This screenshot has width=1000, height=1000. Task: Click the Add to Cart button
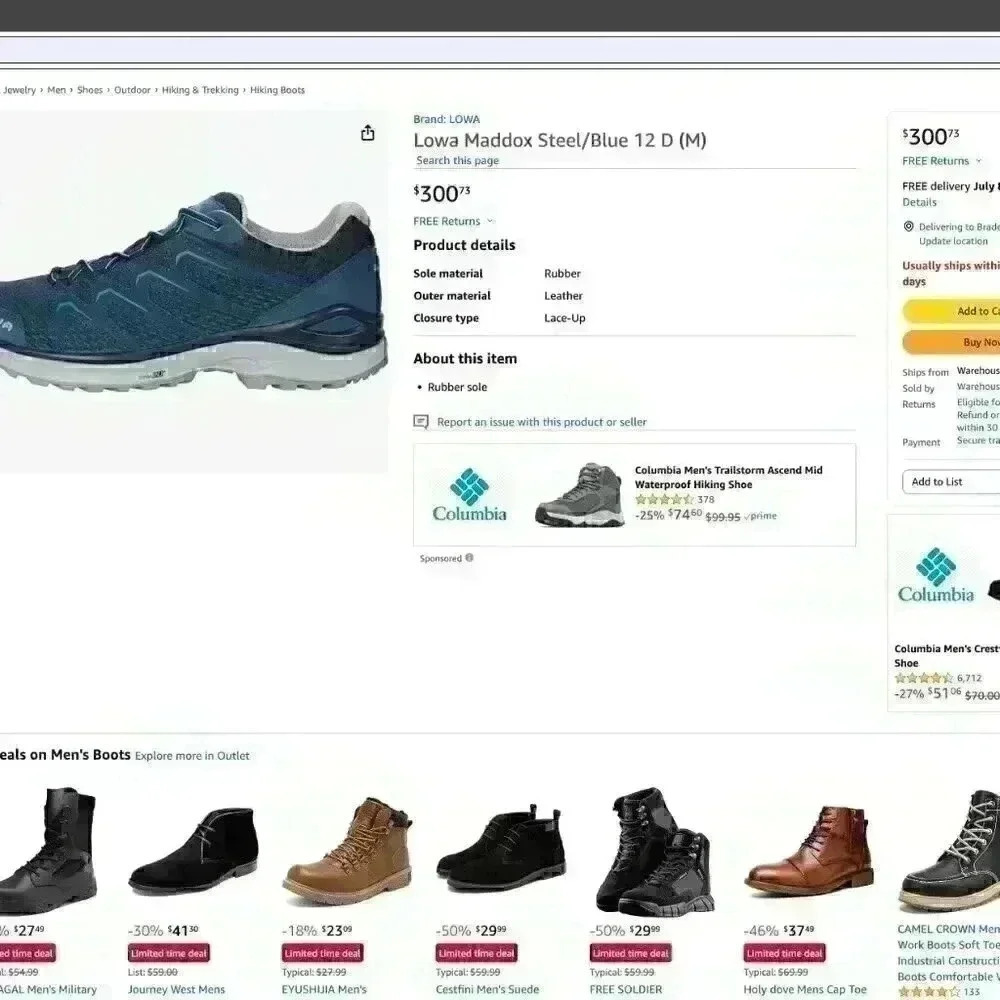click(x=951, y=311)
